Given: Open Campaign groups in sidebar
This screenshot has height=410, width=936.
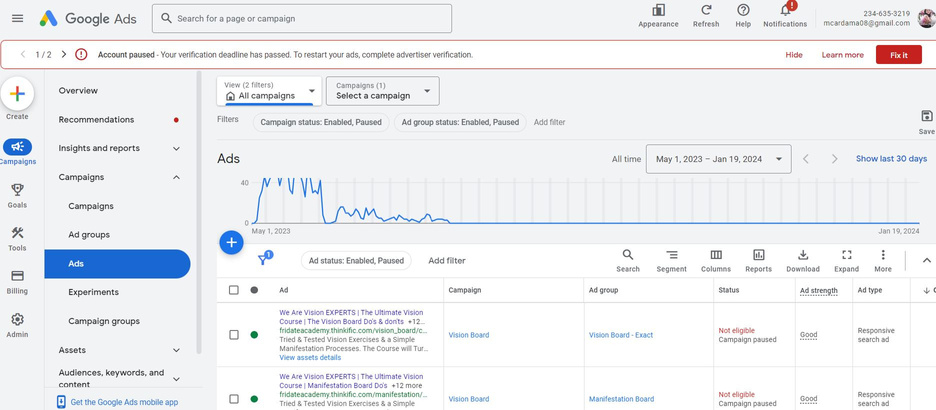Looking at the screenshot, I should coord(104,321).
